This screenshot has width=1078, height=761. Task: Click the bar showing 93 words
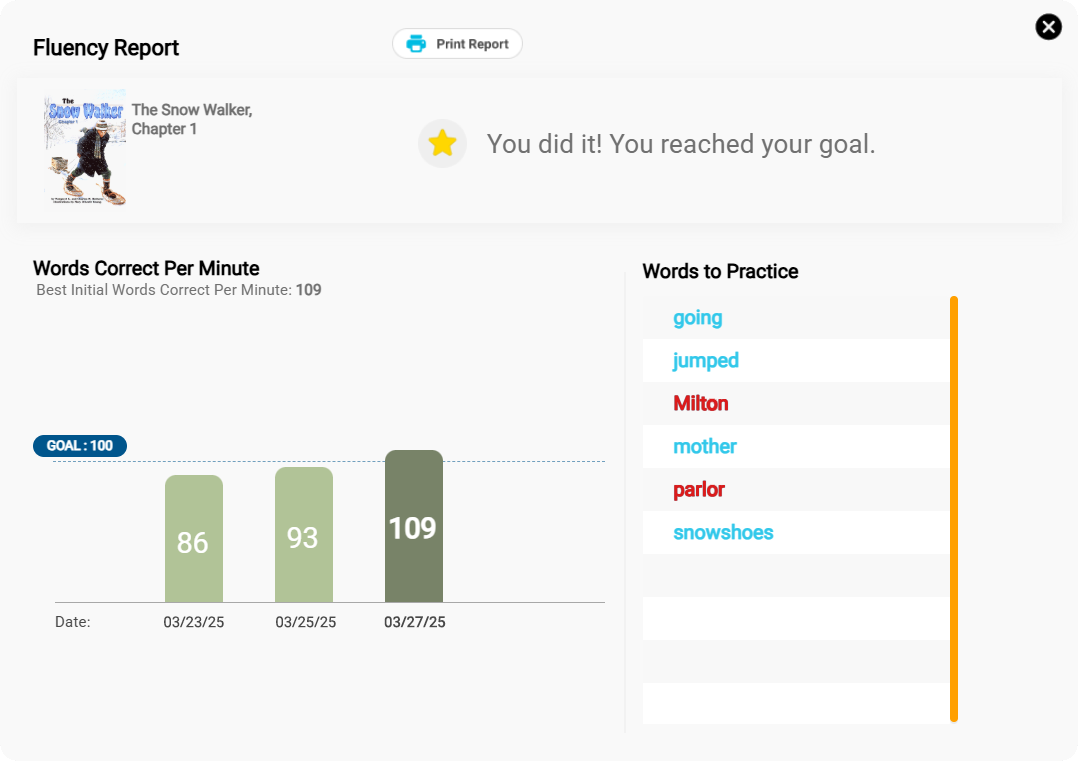303,535
